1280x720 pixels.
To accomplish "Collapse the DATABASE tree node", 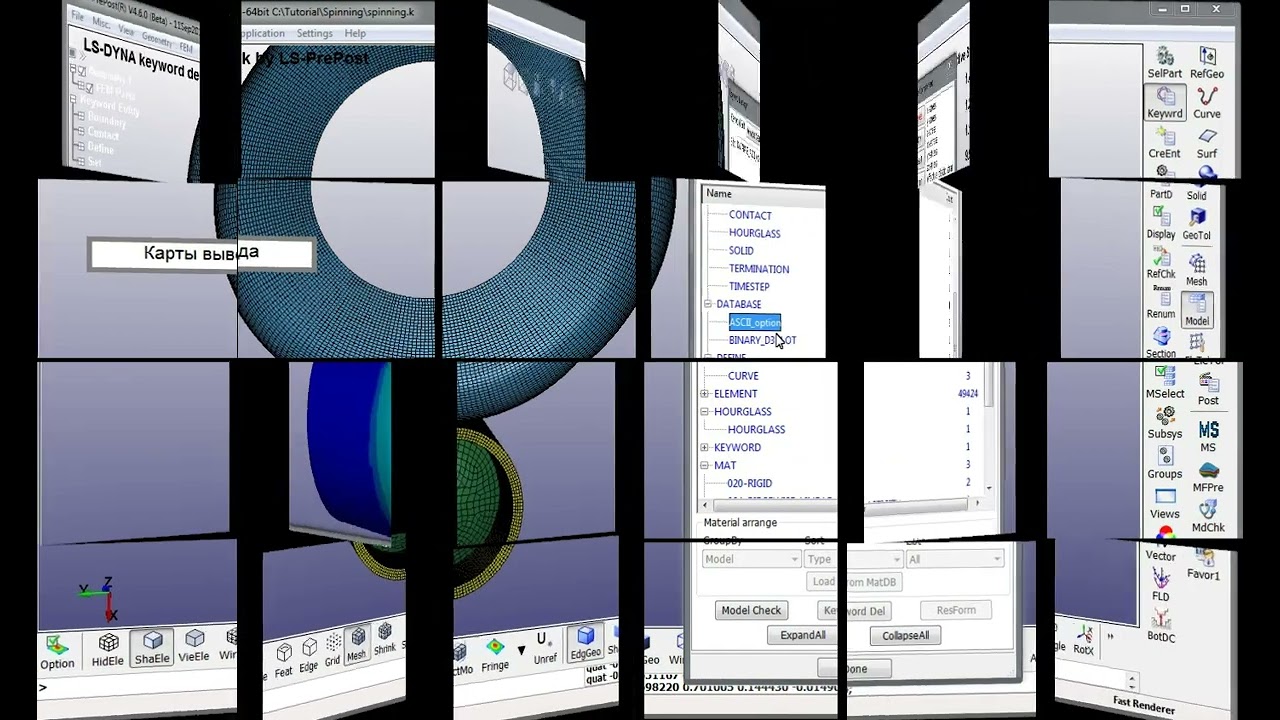I will point(707,304).
